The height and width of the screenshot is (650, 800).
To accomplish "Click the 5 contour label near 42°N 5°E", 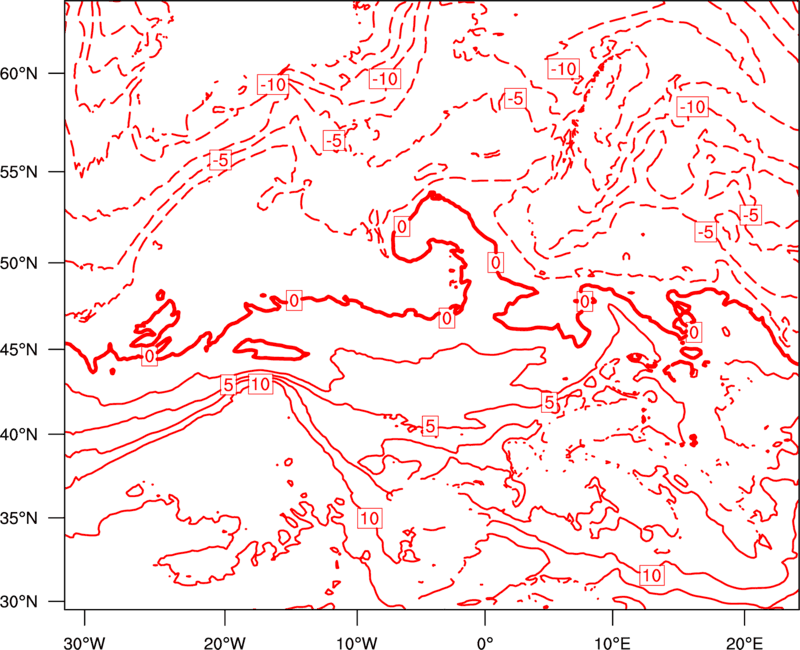I will [x=549, y=403].
